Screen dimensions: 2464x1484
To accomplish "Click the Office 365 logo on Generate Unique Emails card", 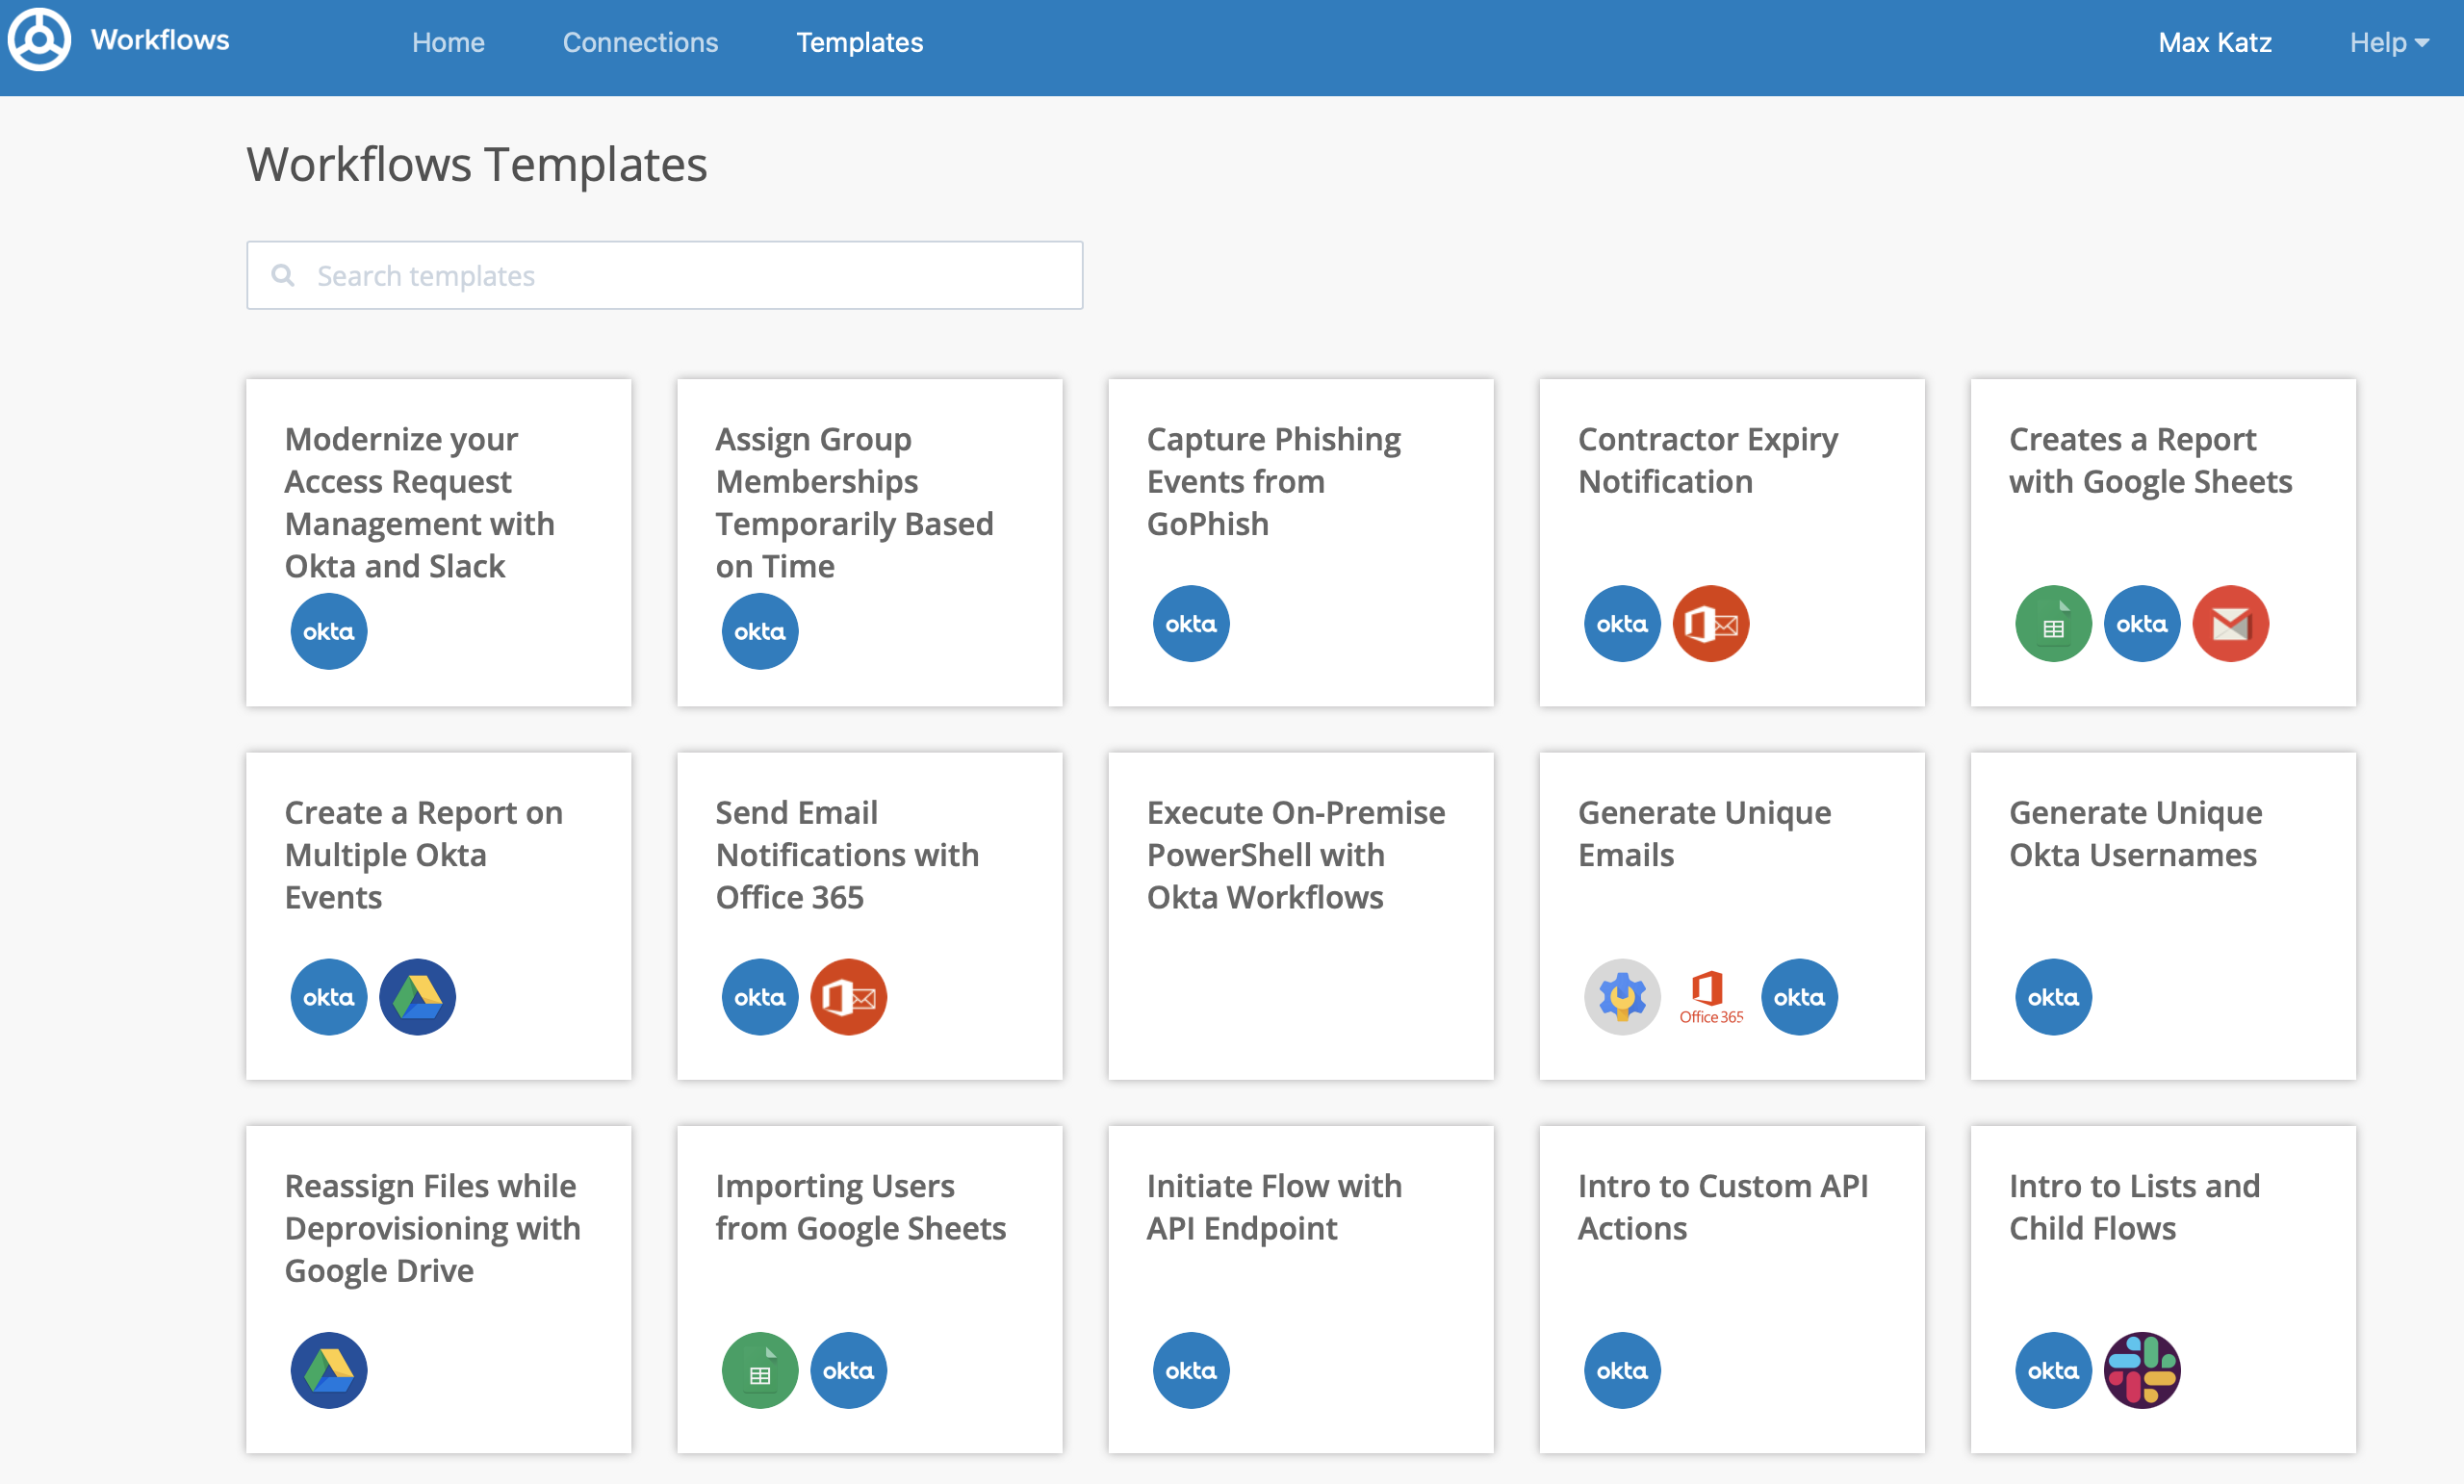I will [1710, 997].
